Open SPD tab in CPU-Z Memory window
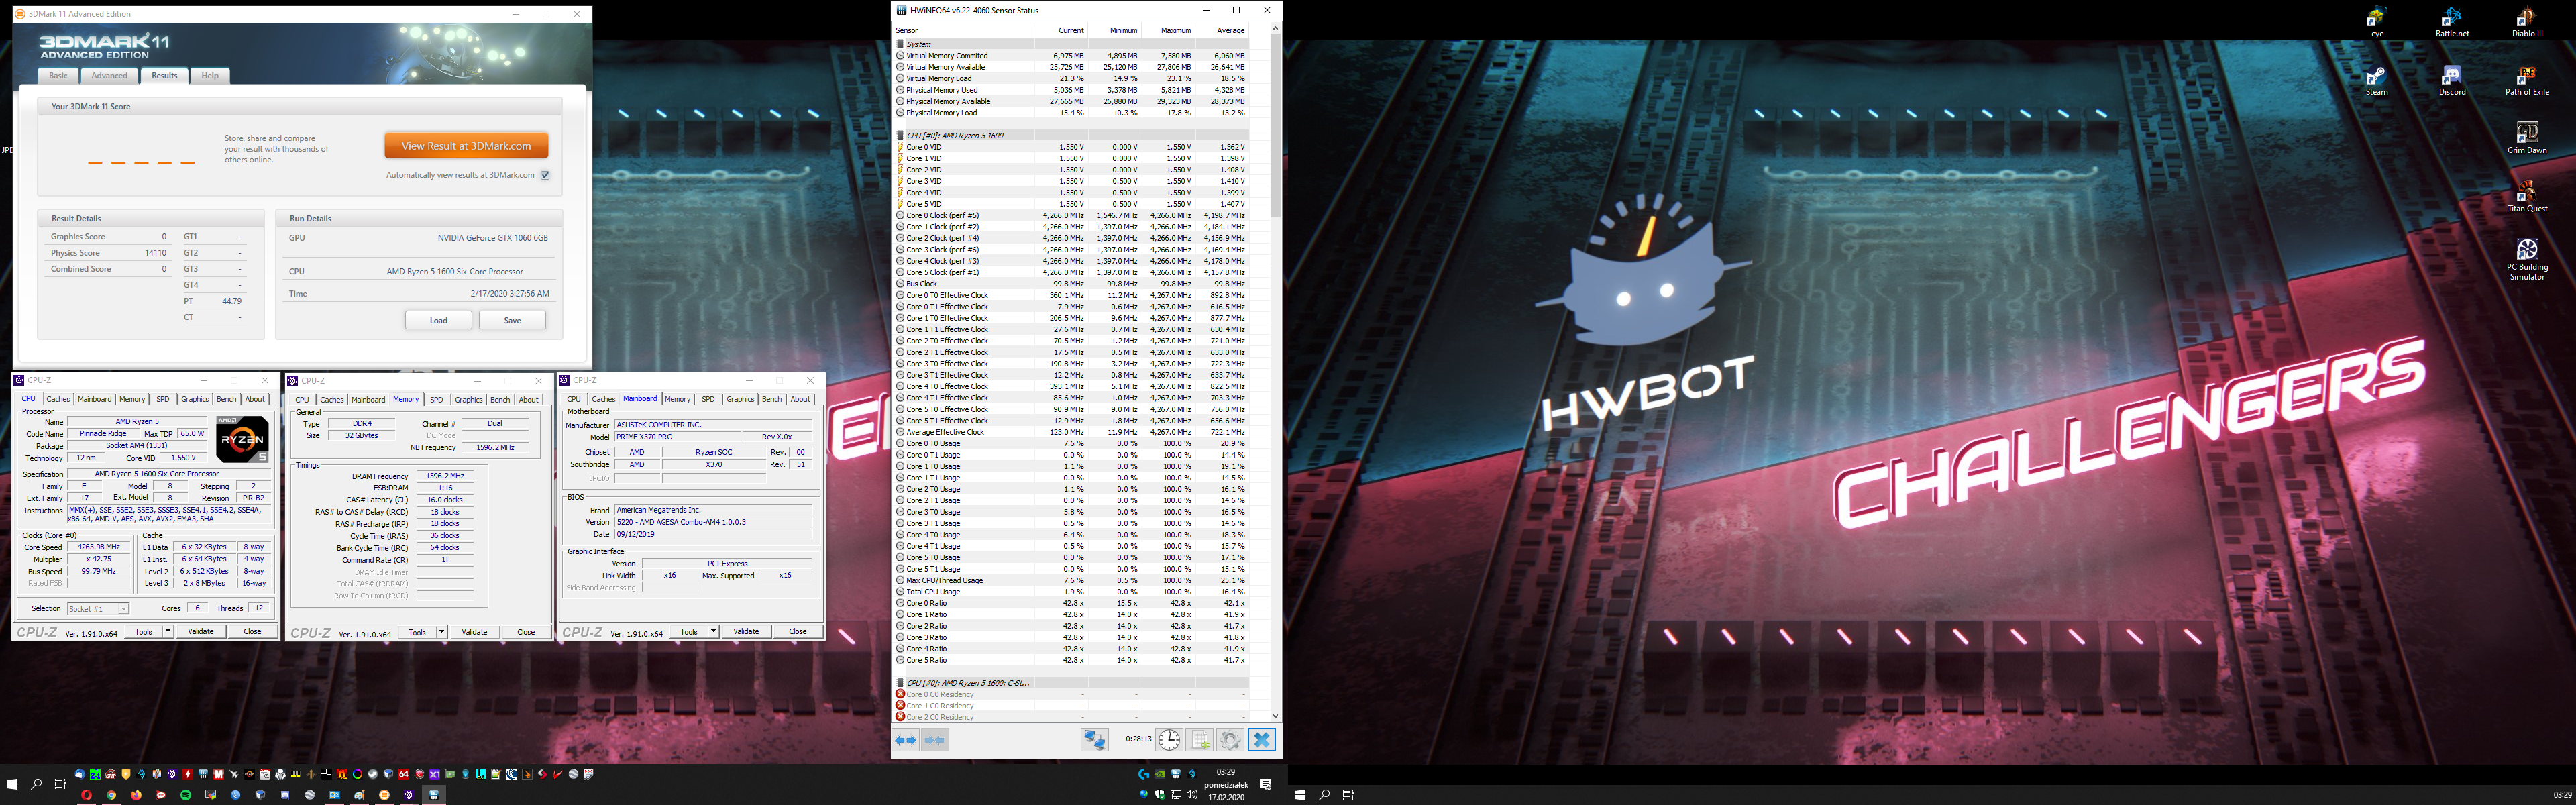This screenshot has height=805, width=2576. [436, 400]
